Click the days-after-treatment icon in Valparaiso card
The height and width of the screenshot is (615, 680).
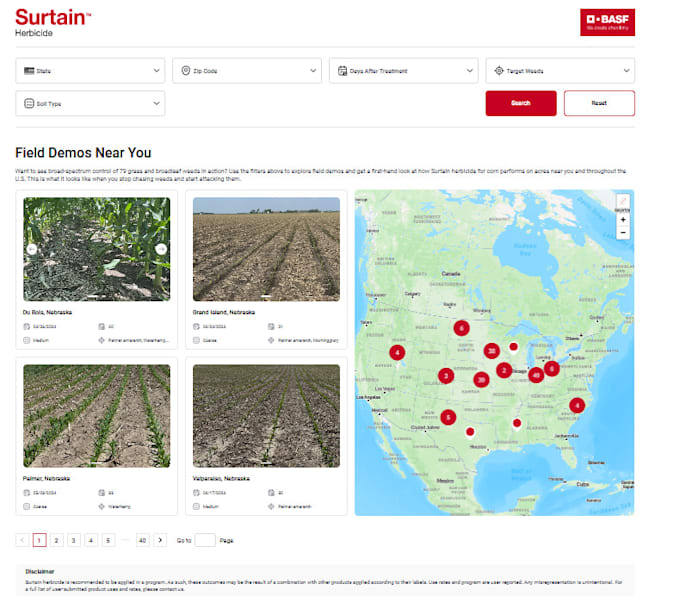point(271,493)
